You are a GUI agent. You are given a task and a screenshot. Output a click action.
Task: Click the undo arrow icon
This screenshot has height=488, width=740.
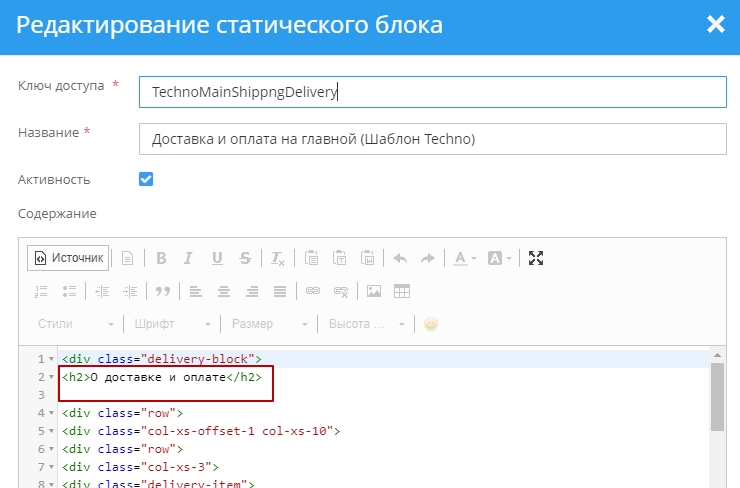400,258
